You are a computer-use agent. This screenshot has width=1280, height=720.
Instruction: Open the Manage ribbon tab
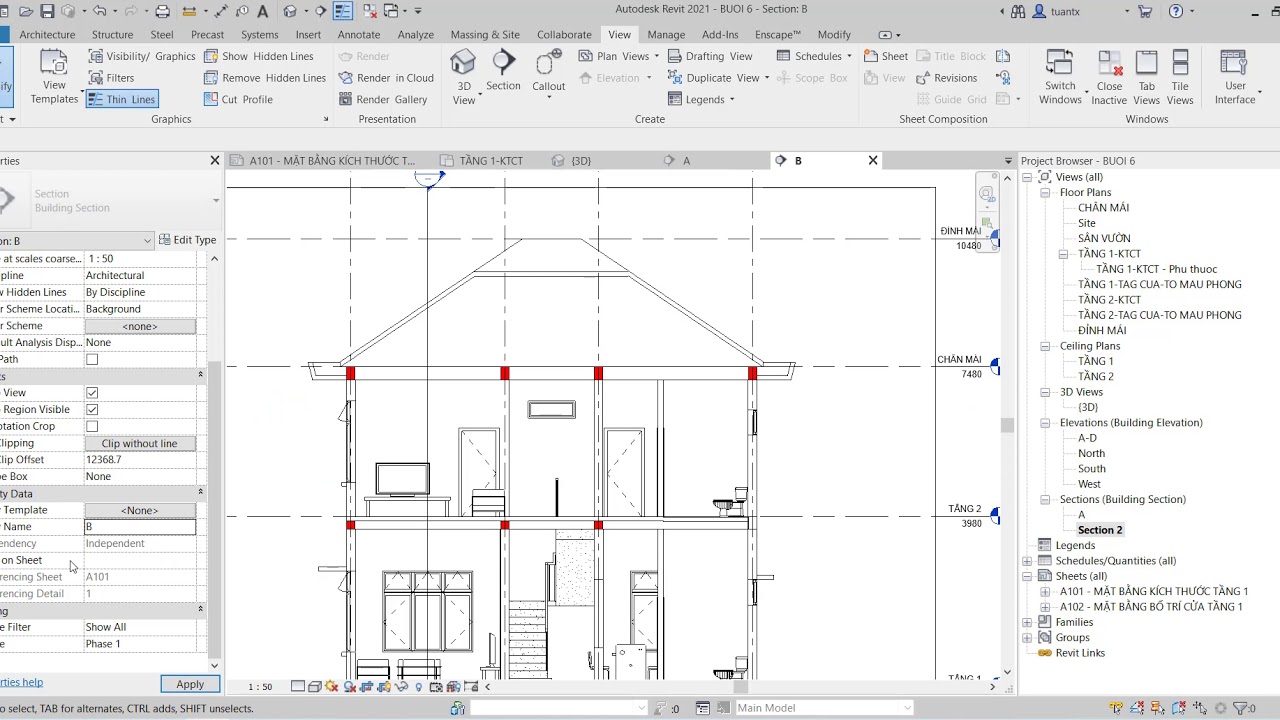pyautogui.click(x=666, y=34)
